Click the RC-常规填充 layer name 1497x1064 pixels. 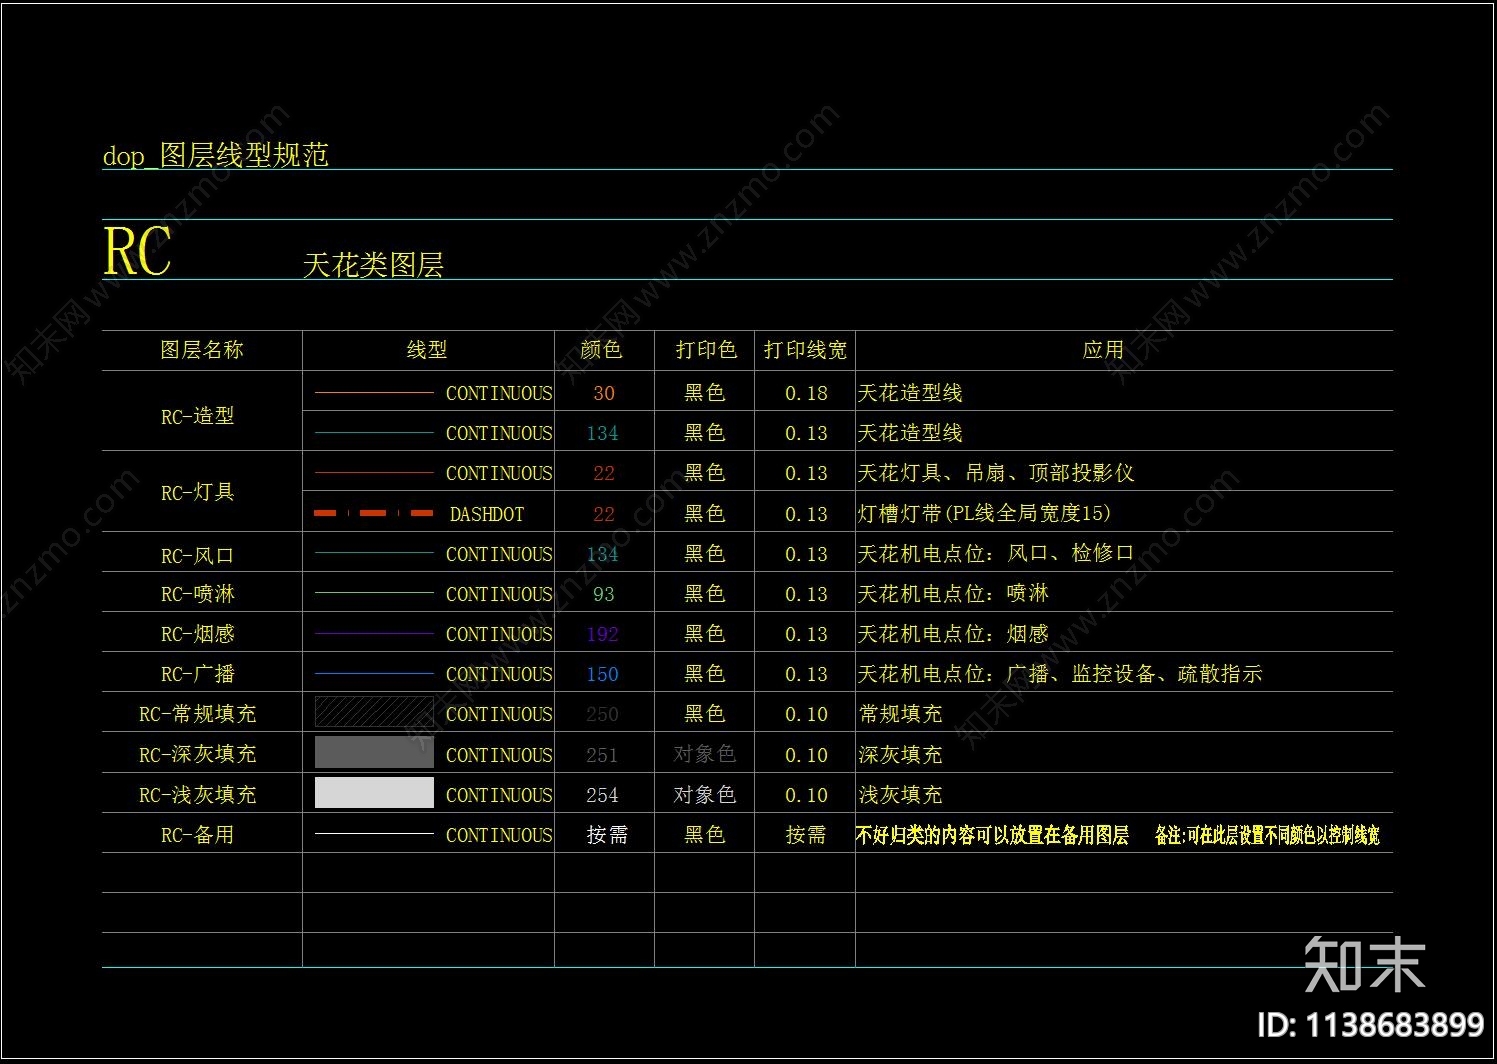point(198,714)
